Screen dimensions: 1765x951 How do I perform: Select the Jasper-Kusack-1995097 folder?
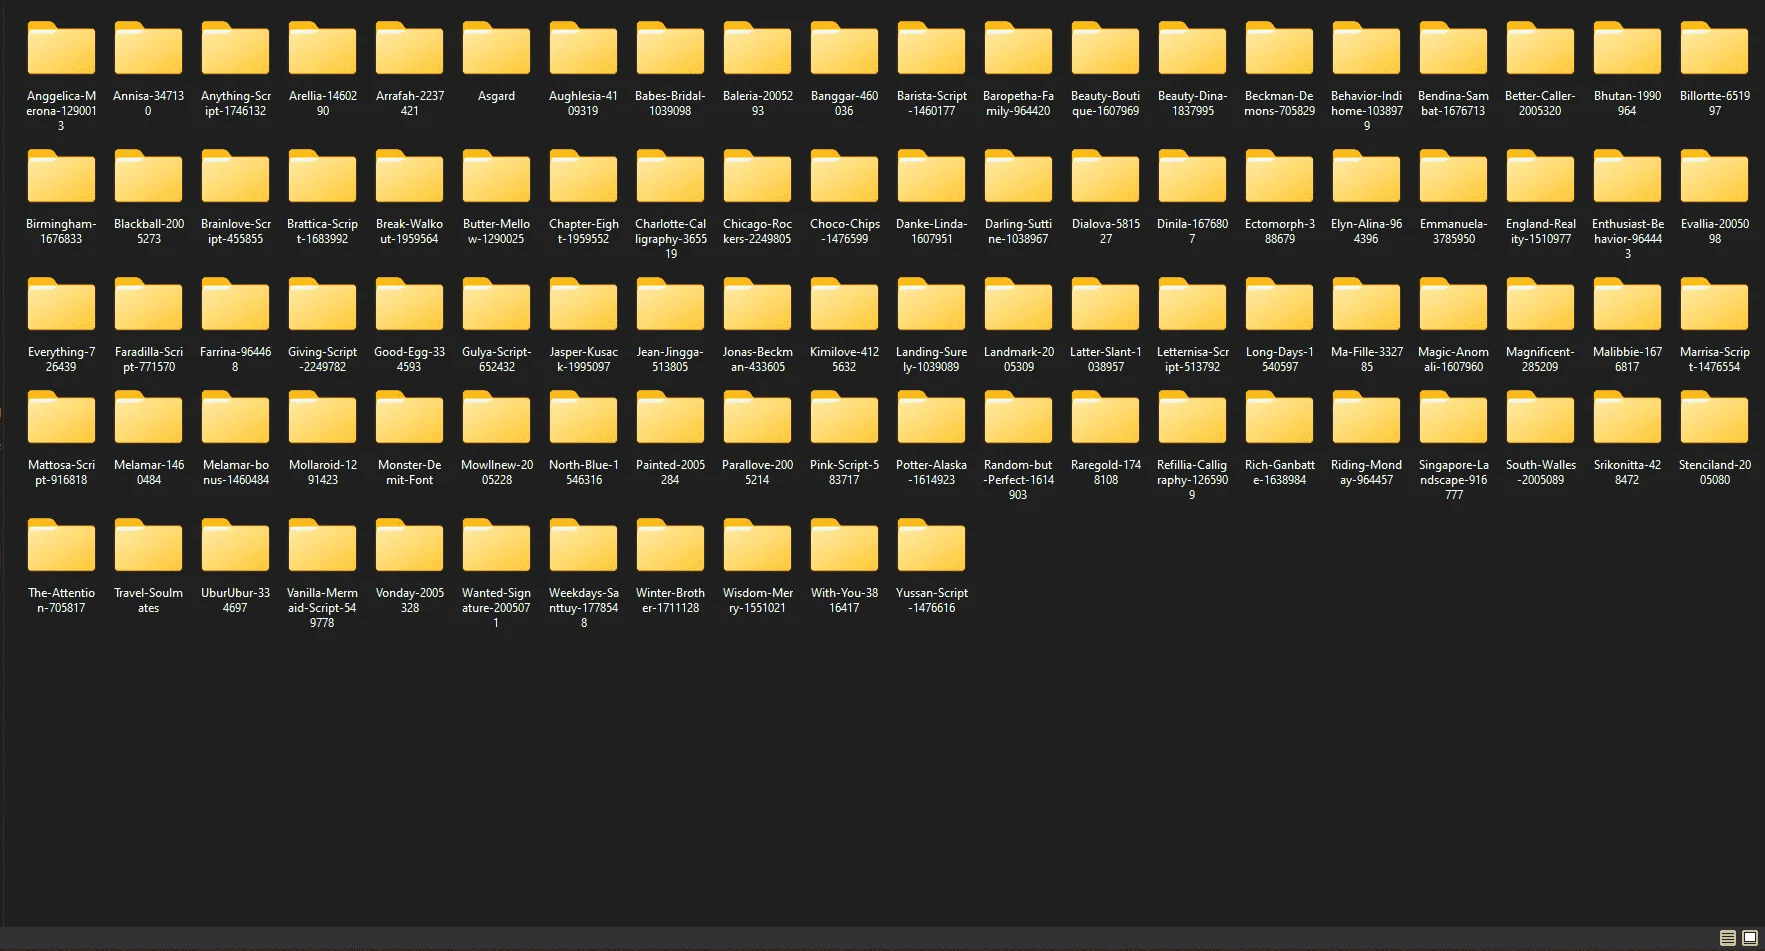(x=583, y=325)
